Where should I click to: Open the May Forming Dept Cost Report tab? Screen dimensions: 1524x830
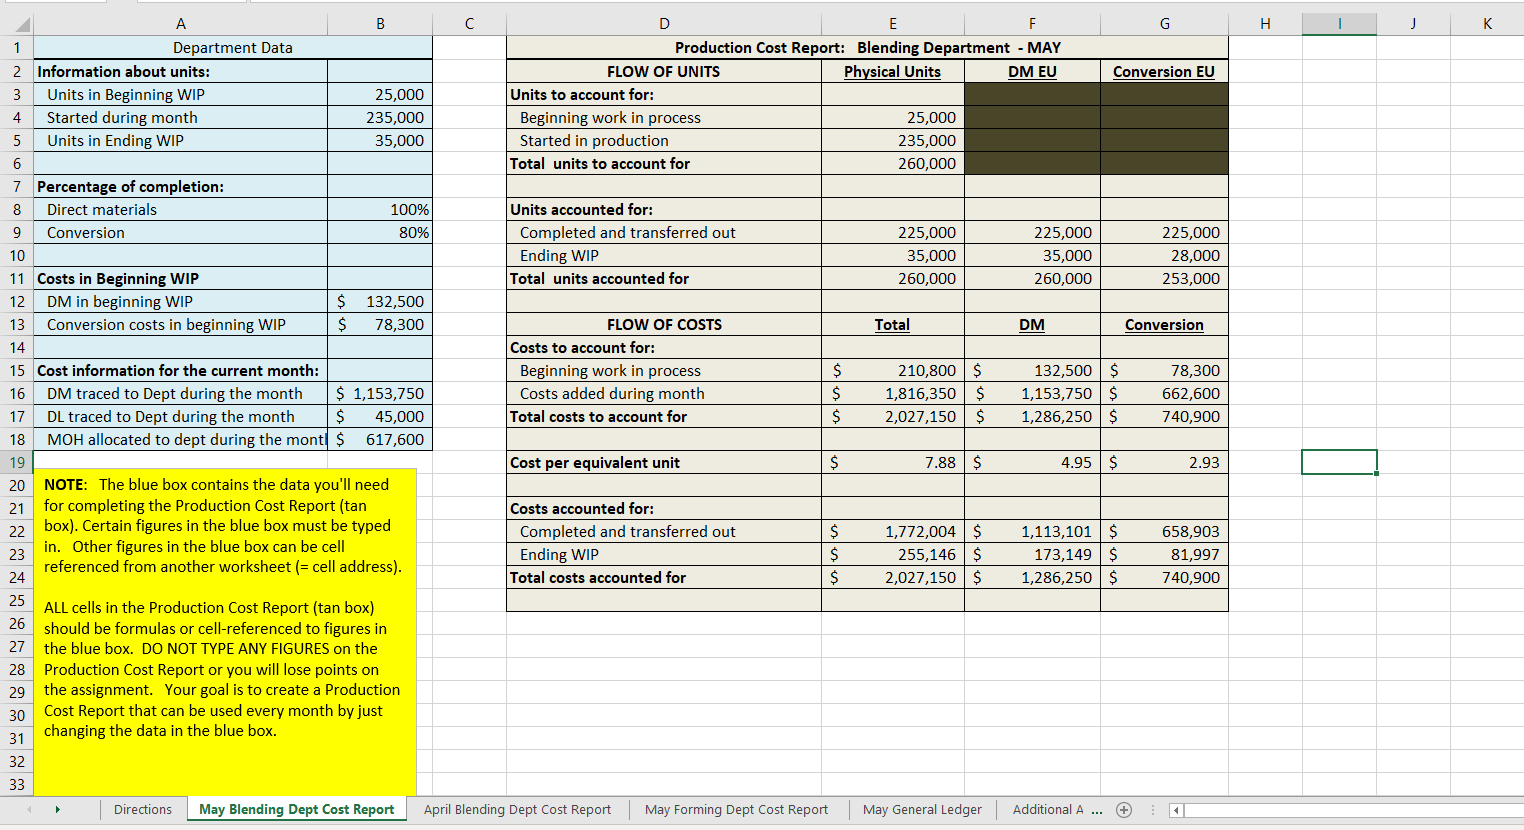click(736, 810)
